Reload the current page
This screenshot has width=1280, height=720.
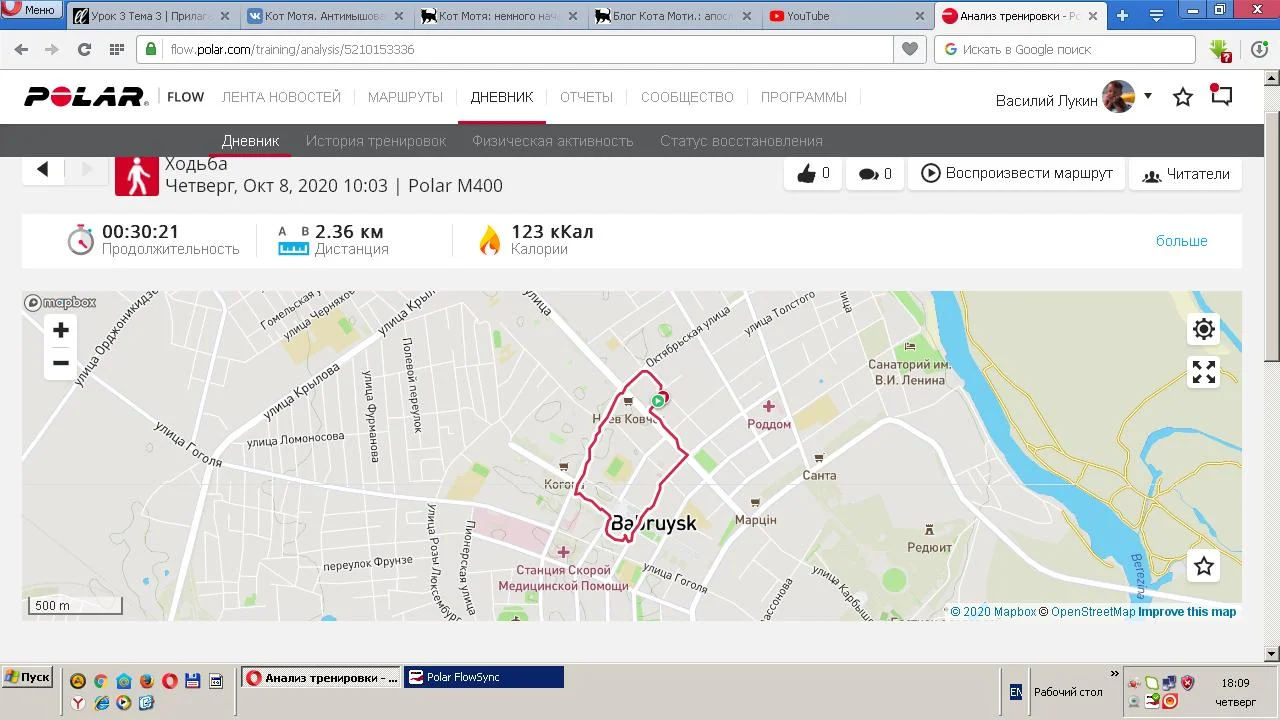point(84,50)
